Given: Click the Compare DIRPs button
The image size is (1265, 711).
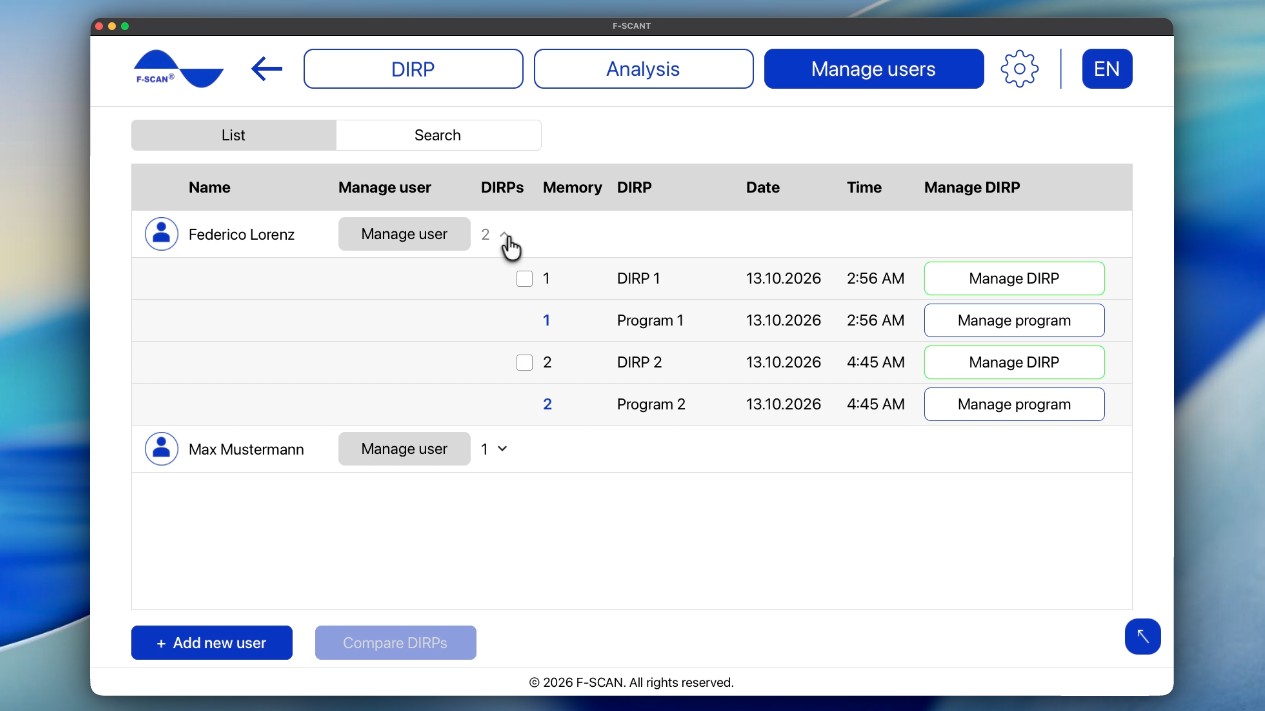Looking at the screenshot, I should tap(395, 643).
